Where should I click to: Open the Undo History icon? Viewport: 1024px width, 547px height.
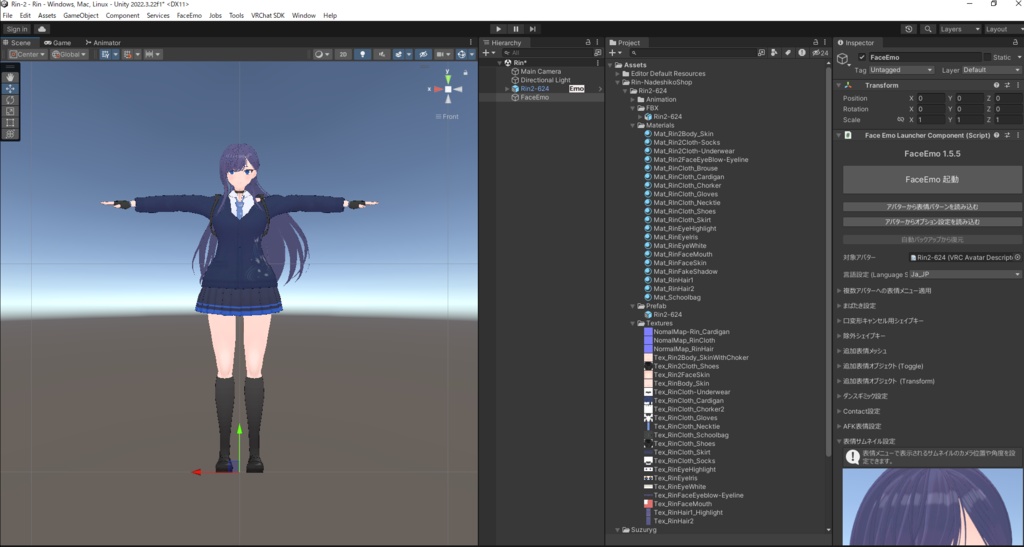click(x=909, y=29)
